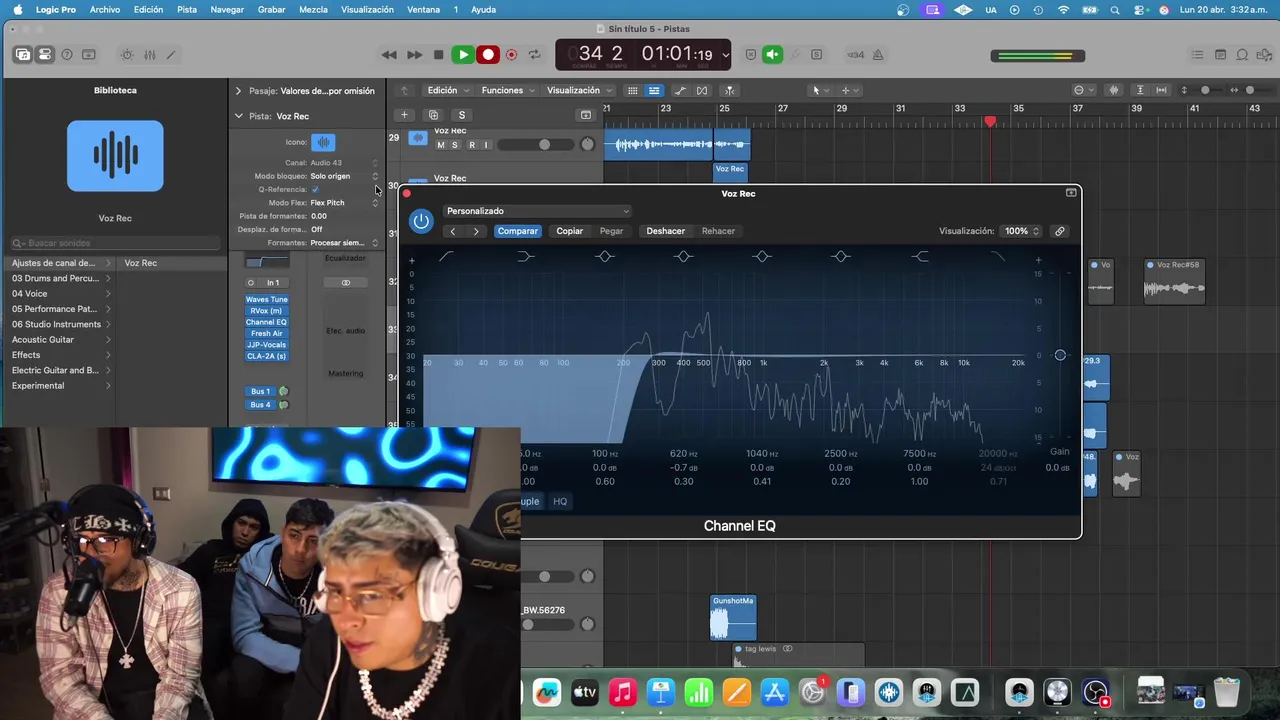Viewport: 1280px width, 720px height.
Task: Click the Rewind transport button
Action: (389, 55)
